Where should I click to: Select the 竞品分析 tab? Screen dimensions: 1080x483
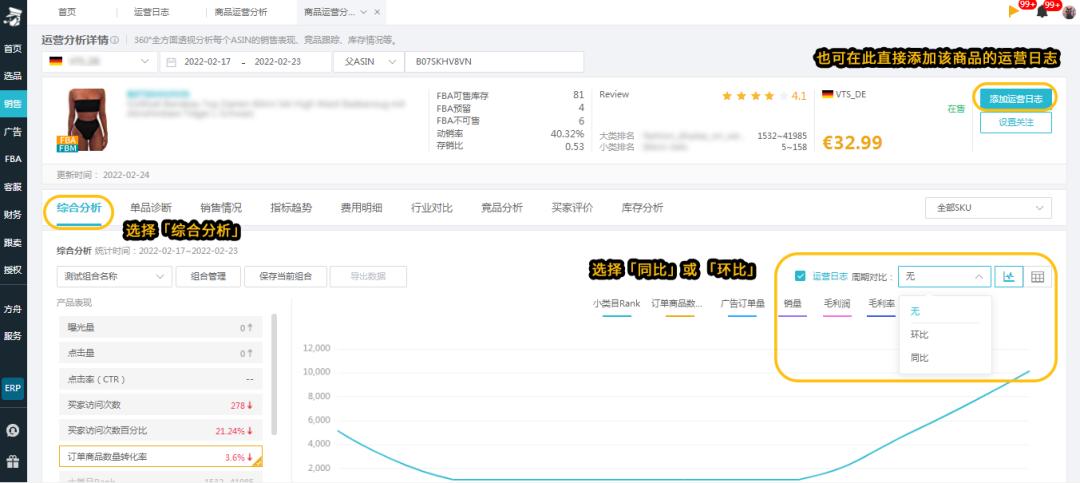pos(502,208)
